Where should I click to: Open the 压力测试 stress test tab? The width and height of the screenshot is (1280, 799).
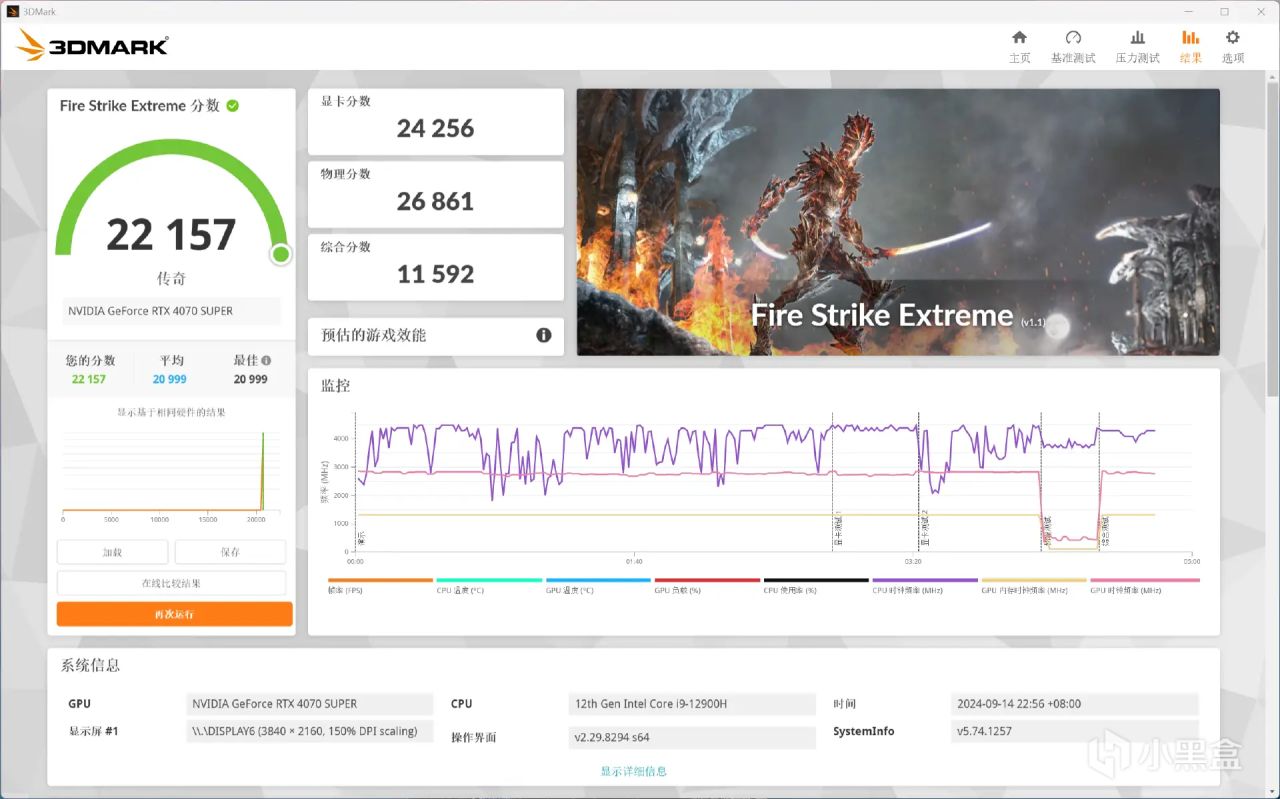point(1137,46)
